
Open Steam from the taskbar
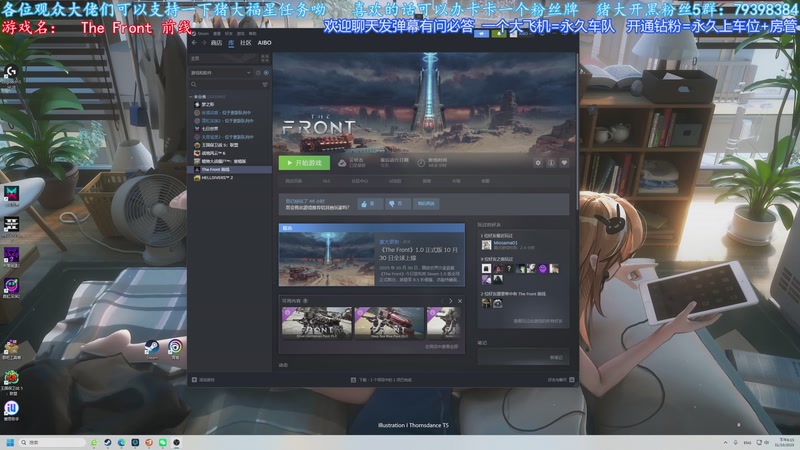coord(108,442)
